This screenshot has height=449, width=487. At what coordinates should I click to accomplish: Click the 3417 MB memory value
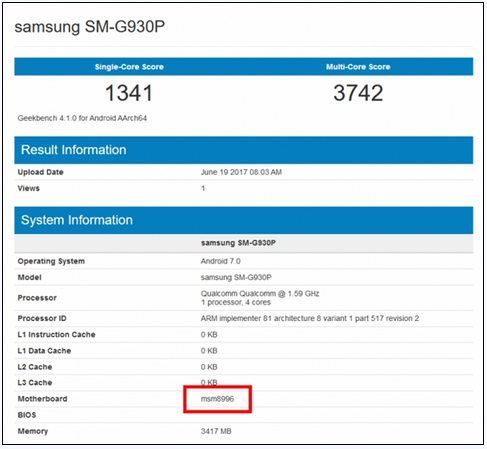(216, 431)
